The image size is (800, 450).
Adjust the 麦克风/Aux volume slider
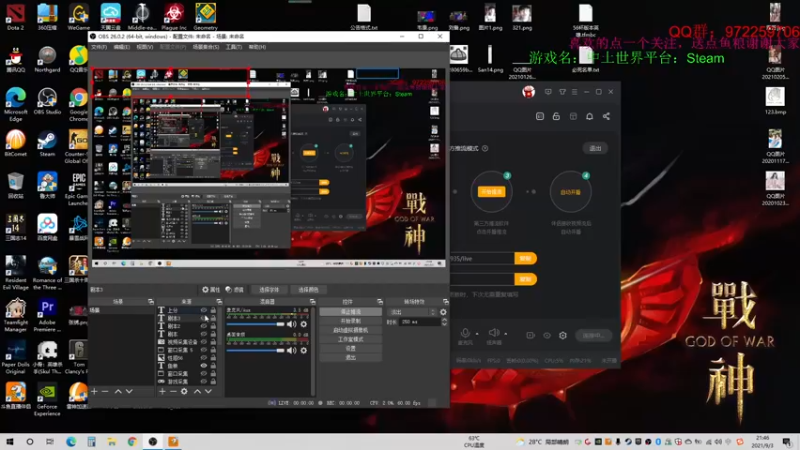click(255, 324)
